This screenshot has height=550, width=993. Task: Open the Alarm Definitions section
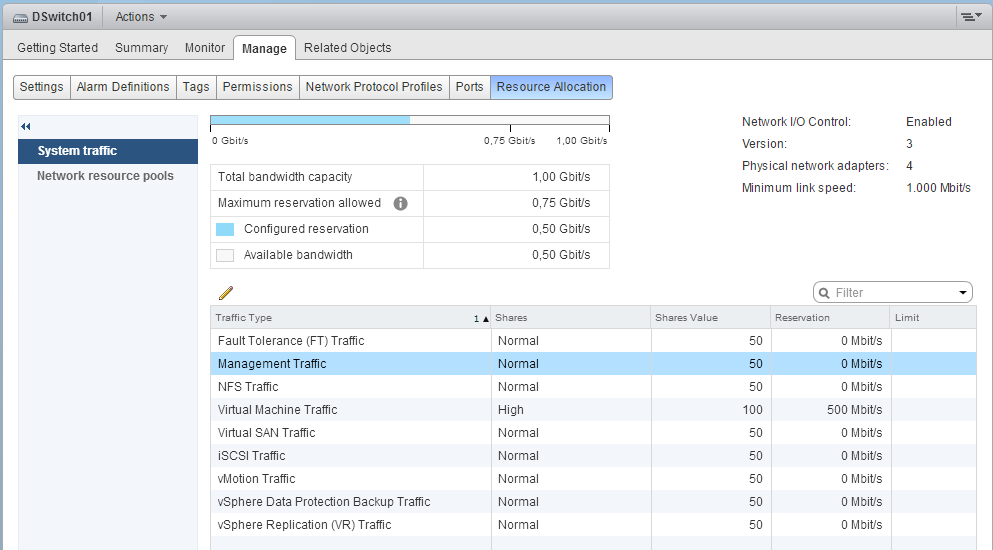[x=123, y=87]
